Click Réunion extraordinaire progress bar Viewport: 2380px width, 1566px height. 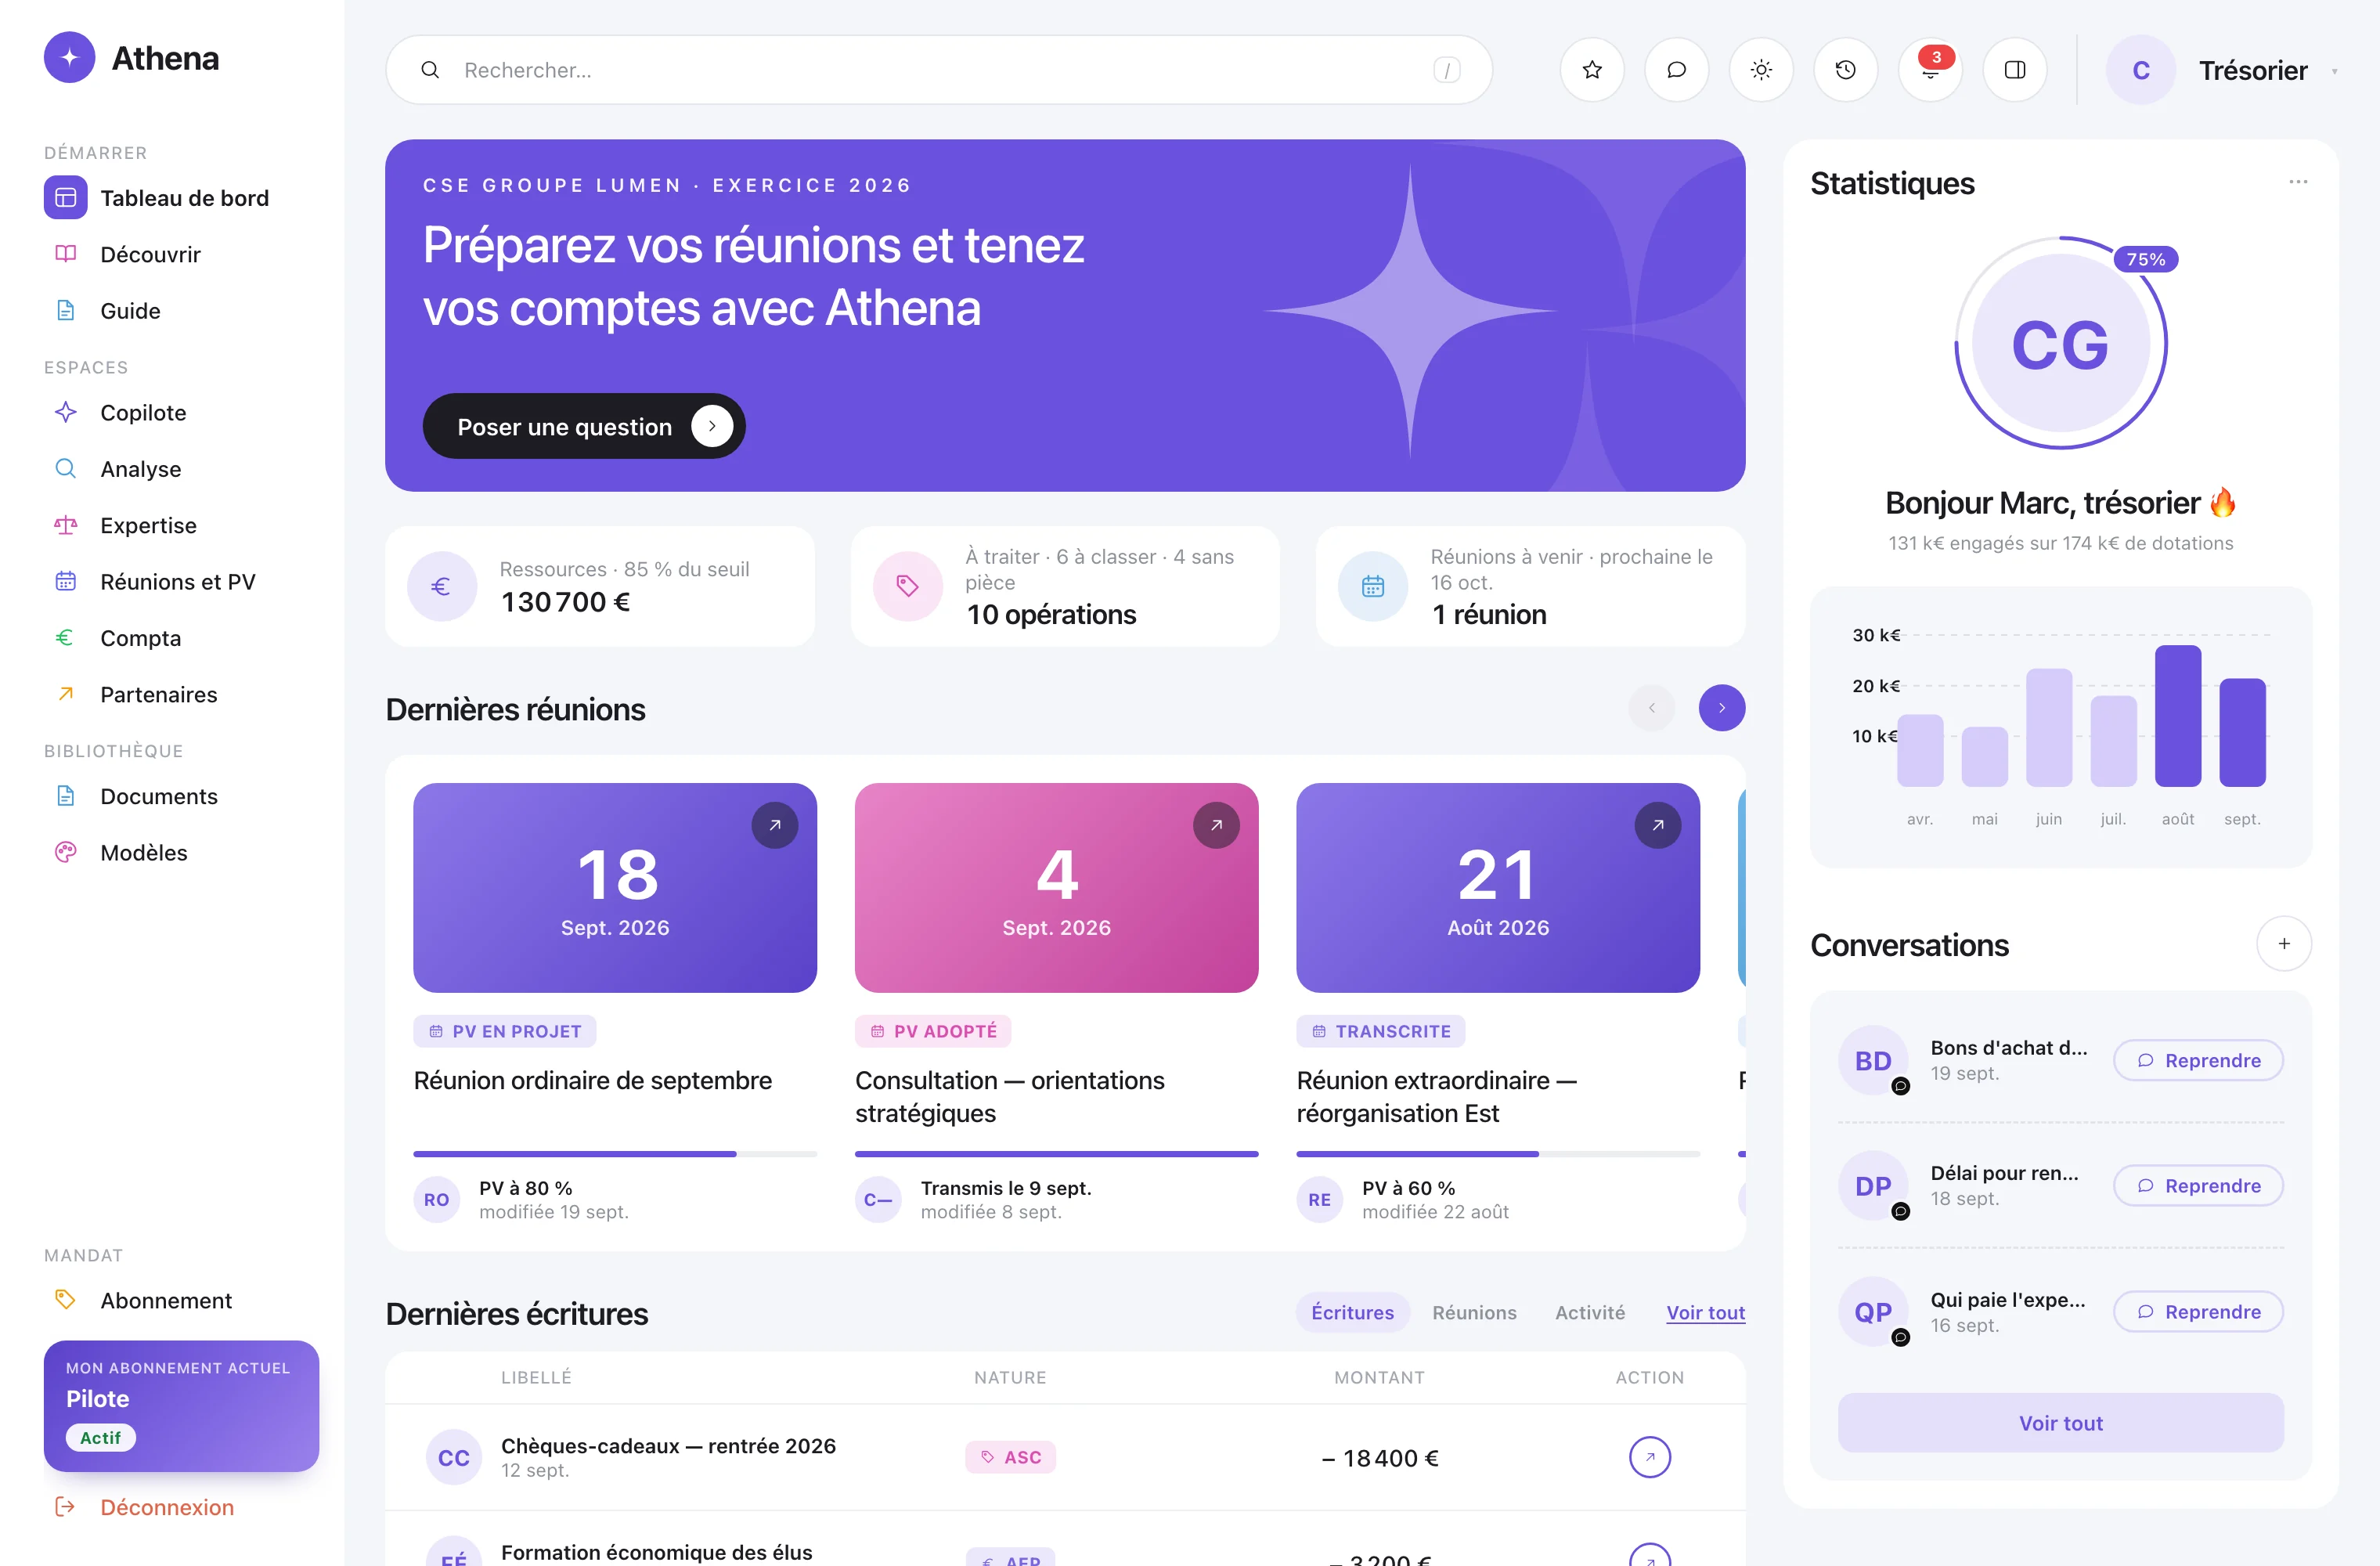1498,1154
